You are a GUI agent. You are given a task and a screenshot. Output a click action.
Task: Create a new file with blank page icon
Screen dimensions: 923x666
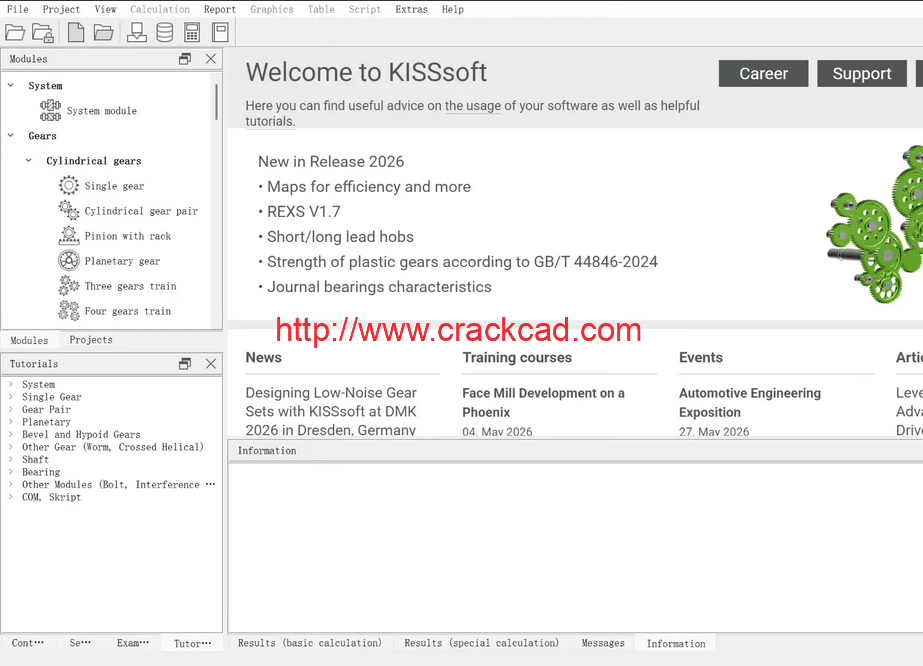point(76,32)
